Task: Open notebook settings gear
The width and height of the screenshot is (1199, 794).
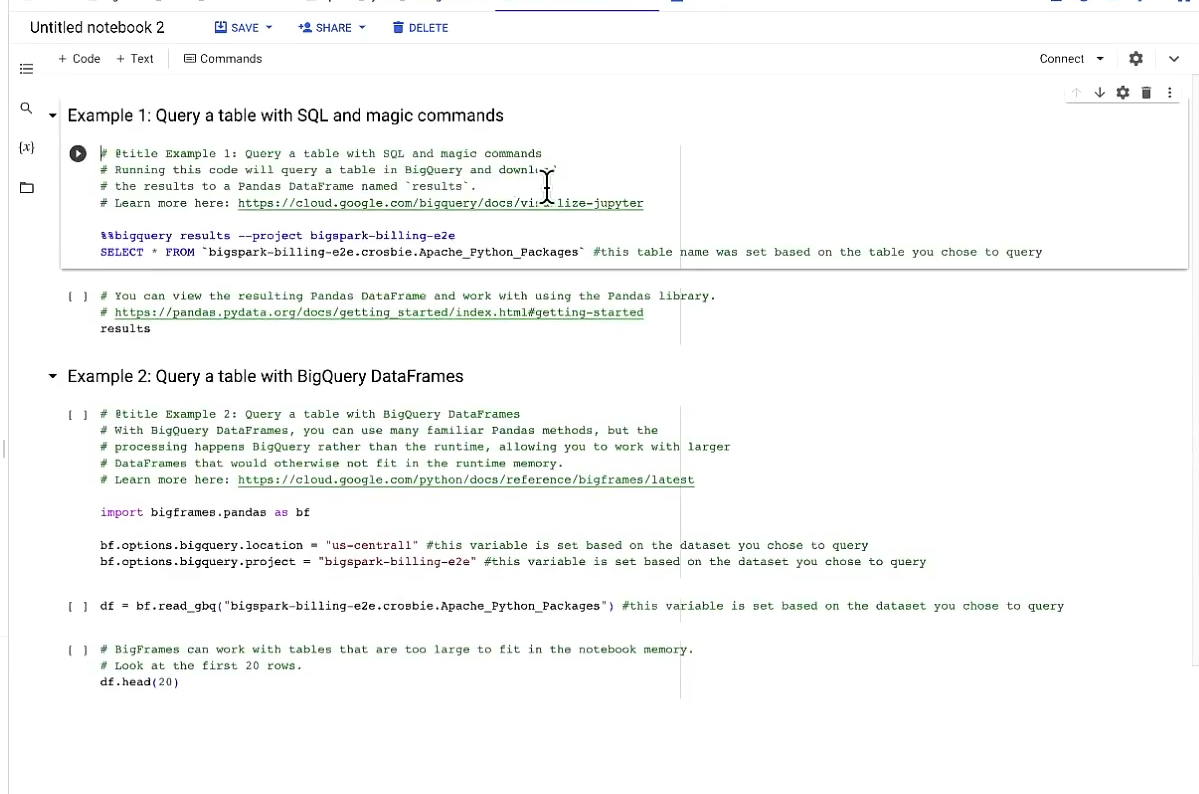Action: click(1135, 58)
